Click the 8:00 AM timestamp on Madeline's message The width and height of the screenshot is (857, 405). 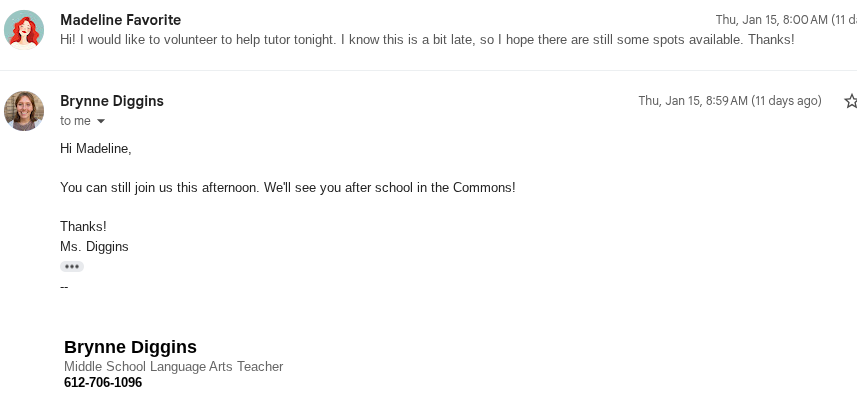pos(771,20)
